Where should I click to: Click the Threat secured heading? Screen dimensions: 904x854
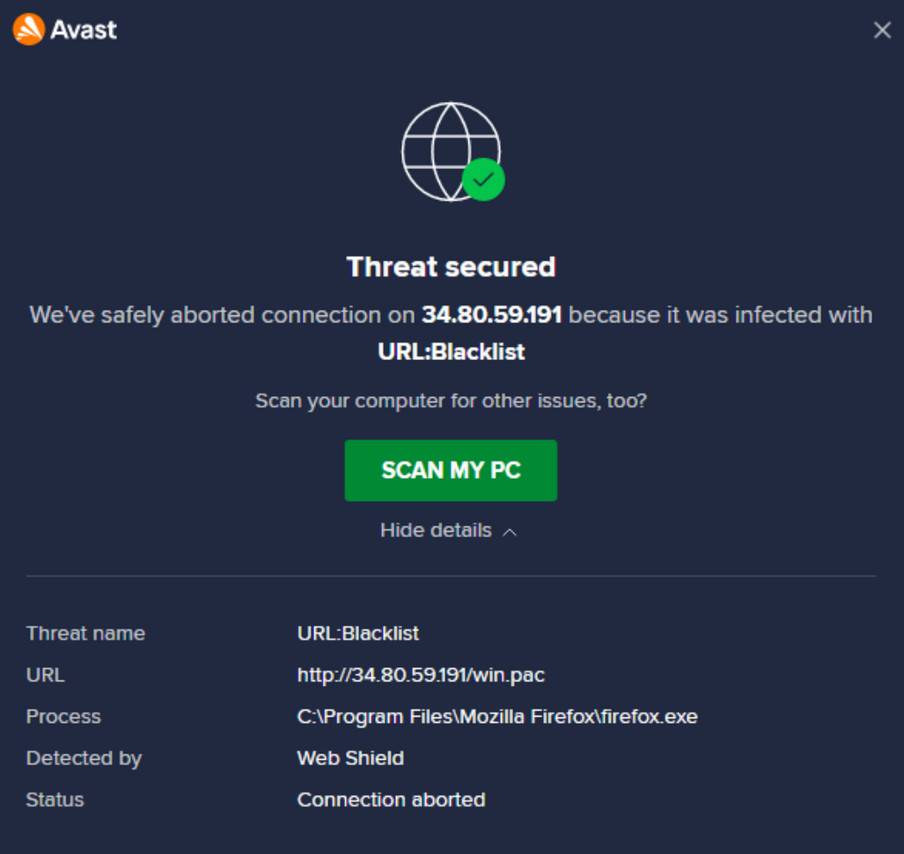click(451, 267)
